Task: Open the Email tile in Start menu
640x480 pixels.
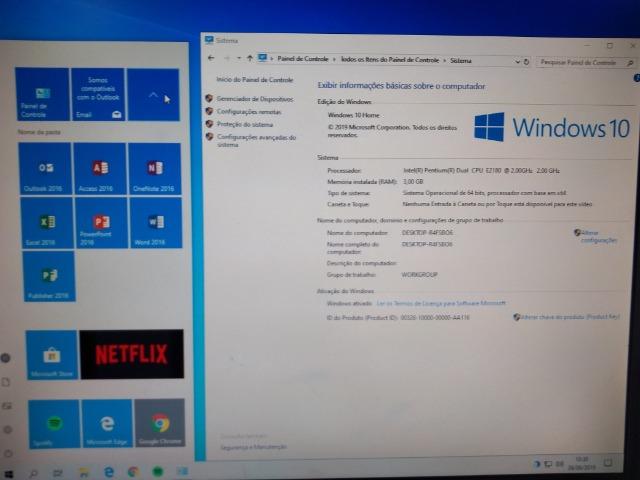Action: (98, 94)
